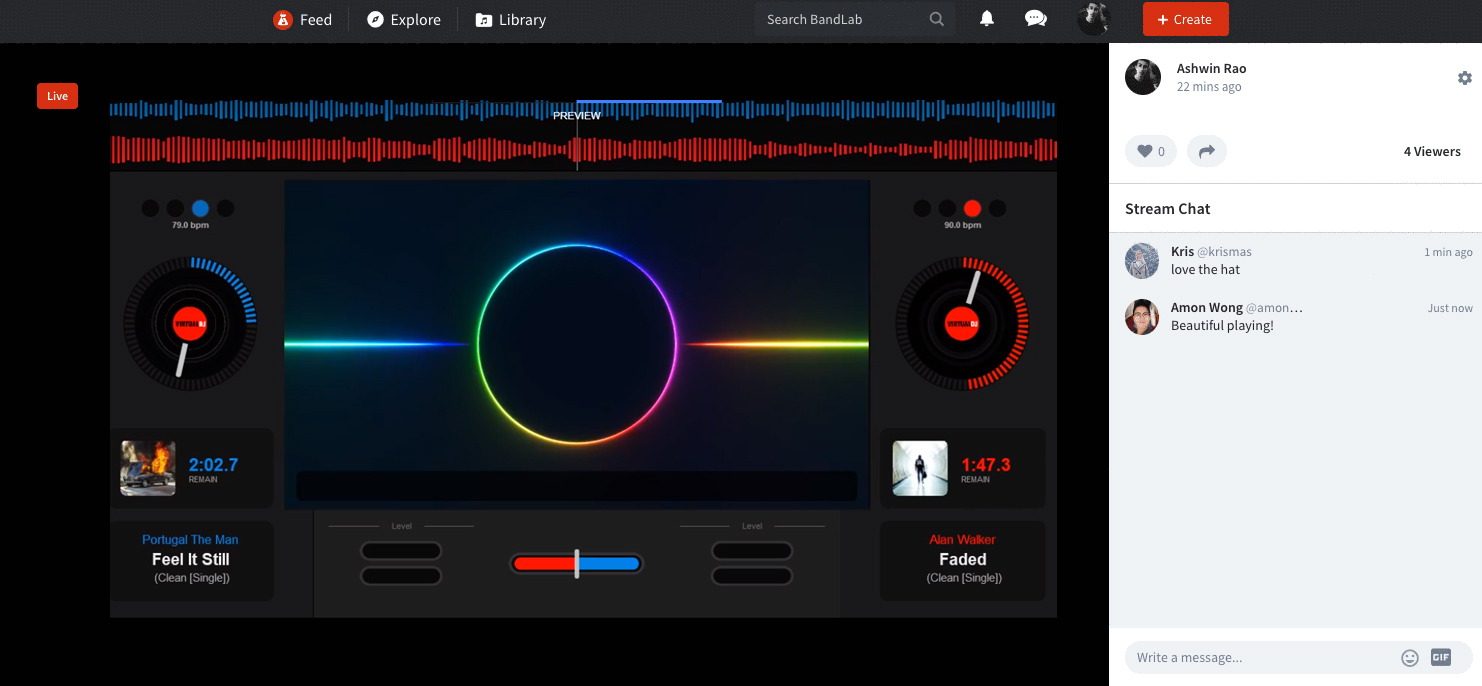Click the GIF icon in message box
The image size is (1482, 686).
coord(1440,657)
